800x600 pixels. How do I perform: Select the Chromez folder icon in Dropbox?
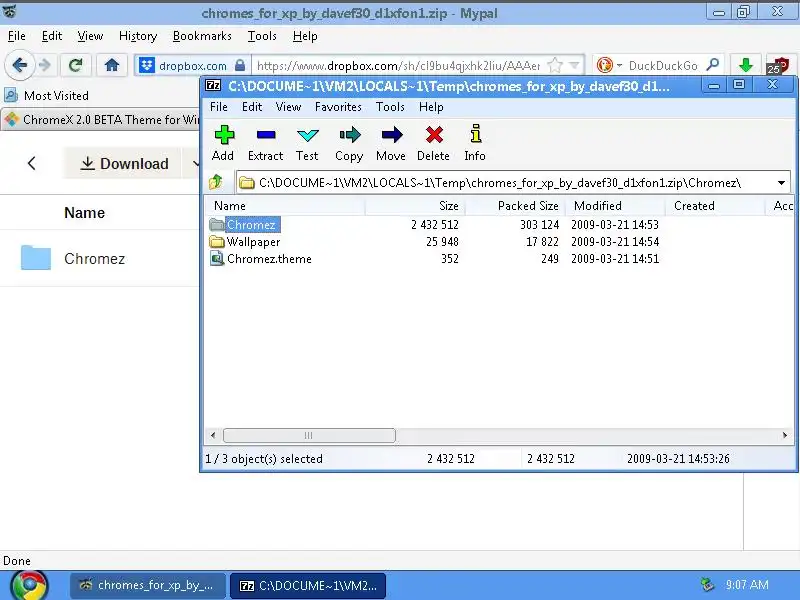[36, 258]
